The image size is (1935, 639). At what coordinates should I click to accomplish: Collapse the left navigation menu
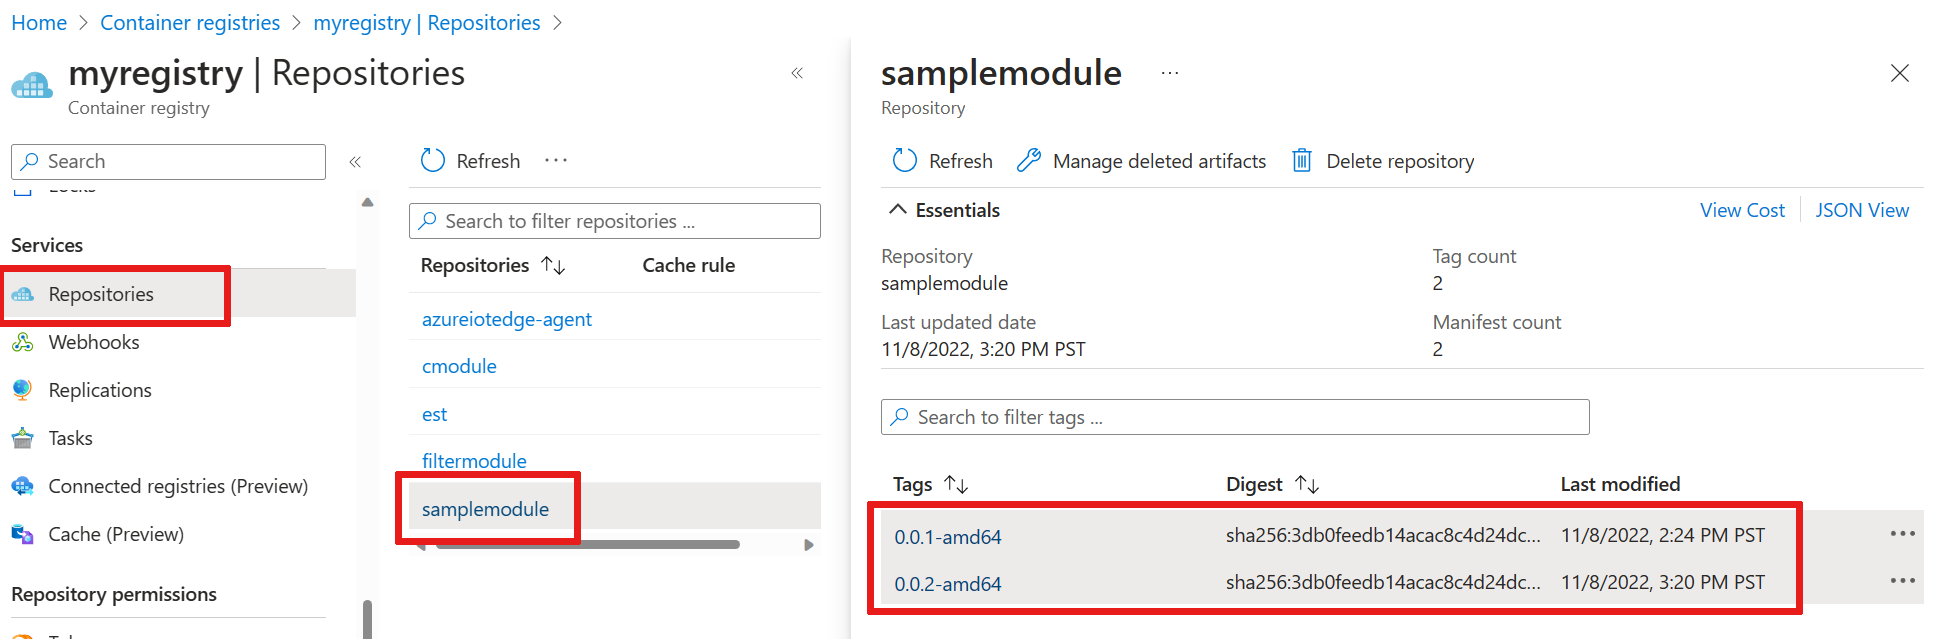355,161
